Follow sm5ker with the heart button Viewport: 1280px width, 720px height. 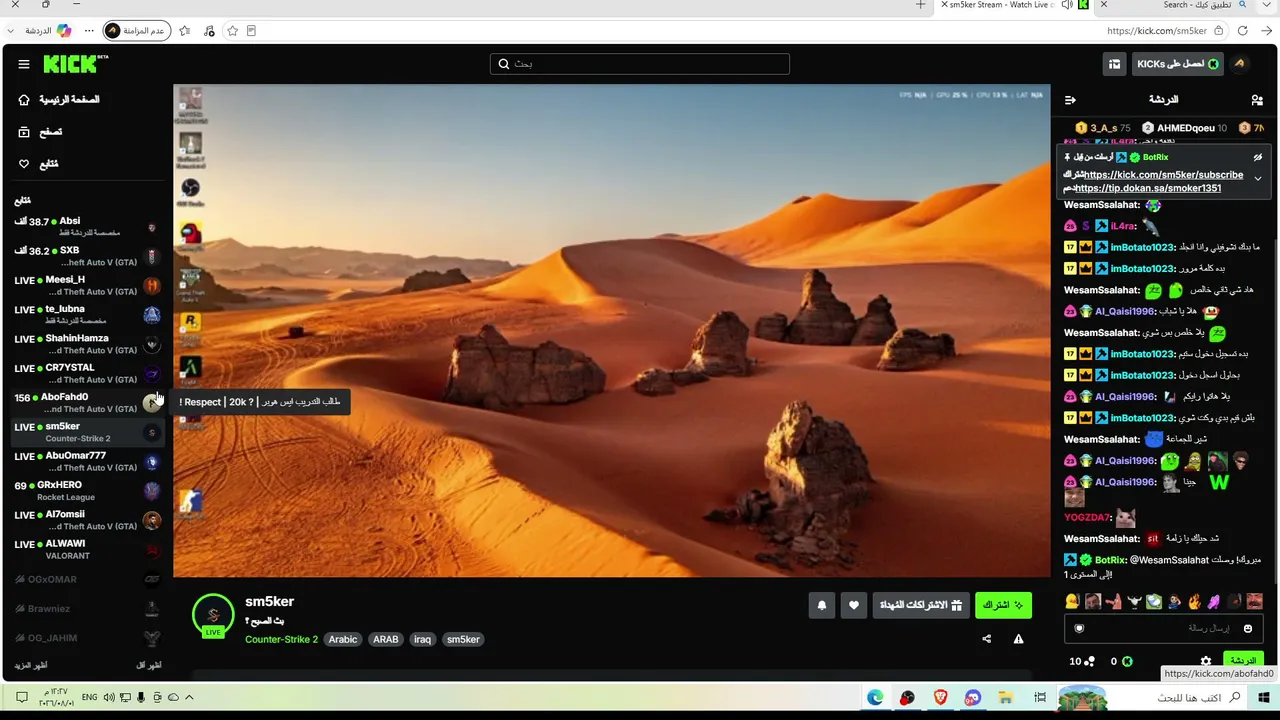point(853,605)
